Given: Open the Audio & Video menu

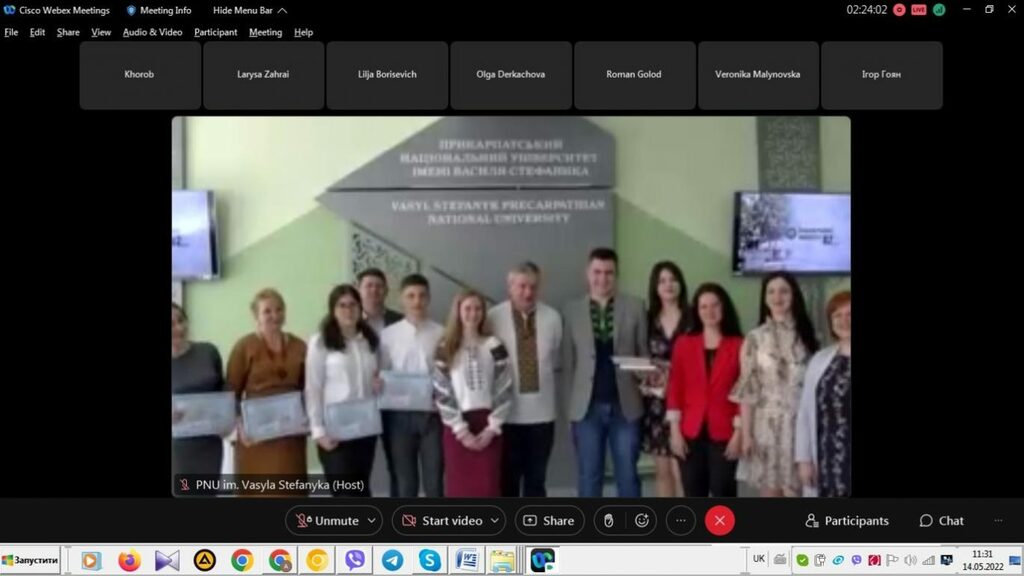Looking at the screenshot, I should coord(152,32).
